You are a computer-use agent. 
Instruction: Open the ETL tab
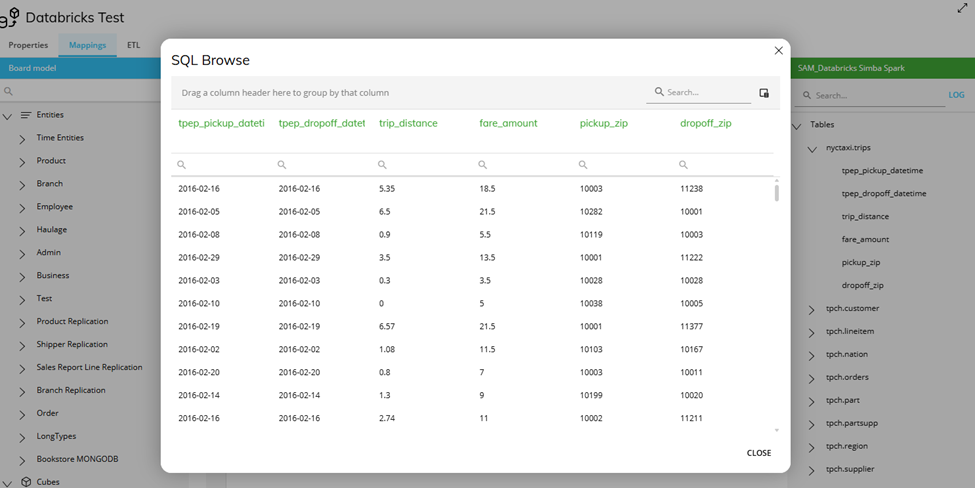pyautogui.click(x=134, y=45)
